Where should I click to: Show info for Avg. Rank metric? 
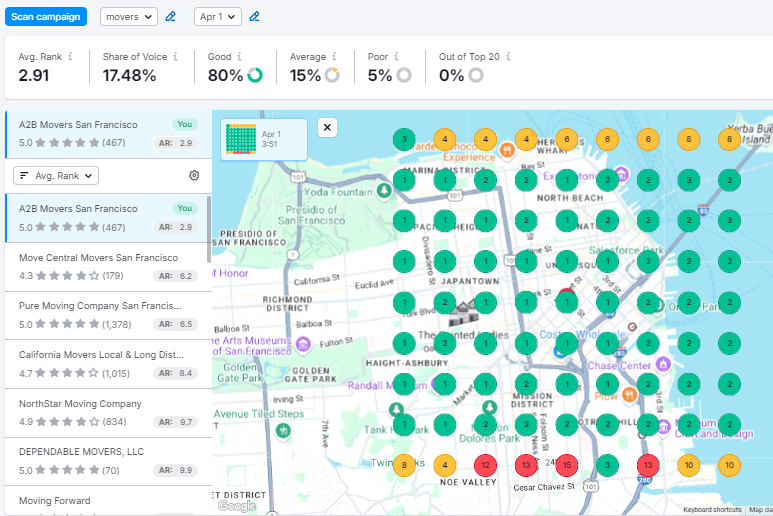point(70,57)
